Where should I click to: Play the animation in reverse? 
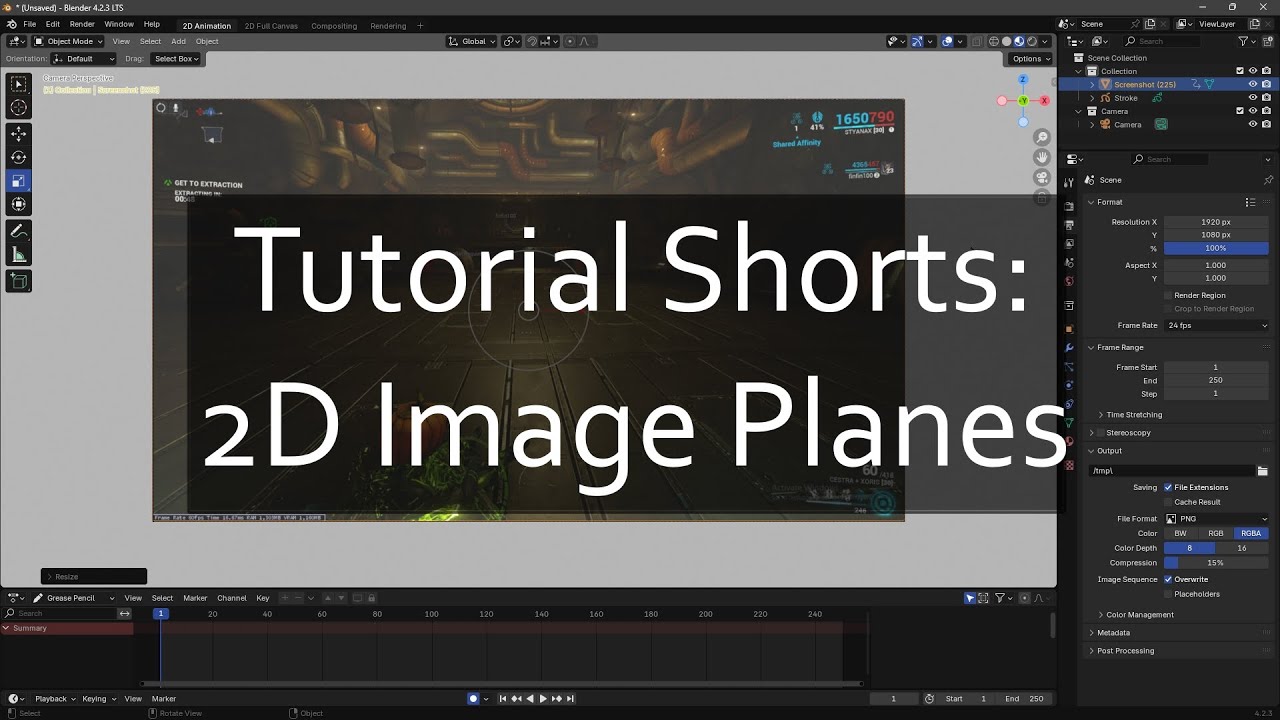pos(530,699)
